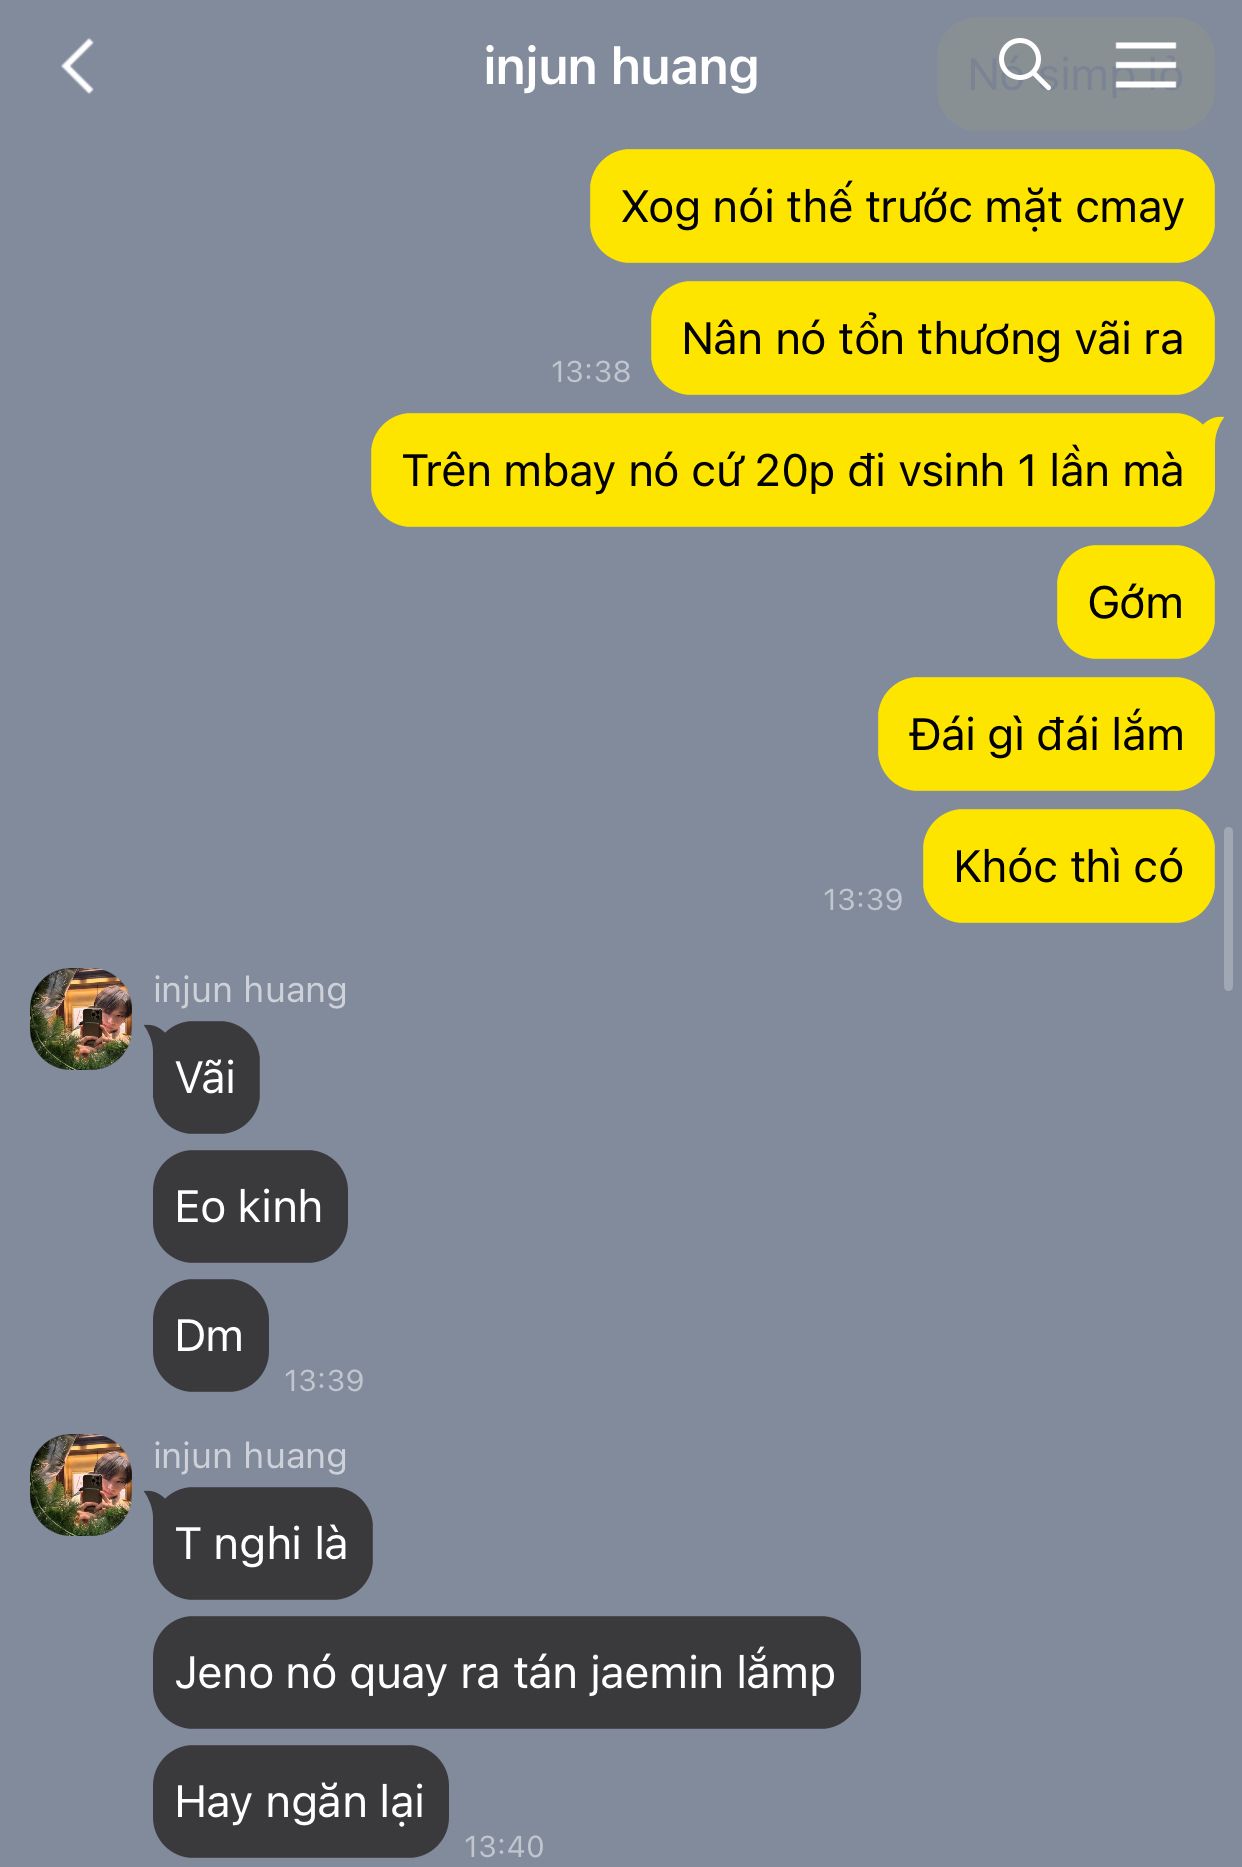
Task: Tap the dark "Vãi" message bubble
Action: pyautogui.click(x=206, y=1077)
